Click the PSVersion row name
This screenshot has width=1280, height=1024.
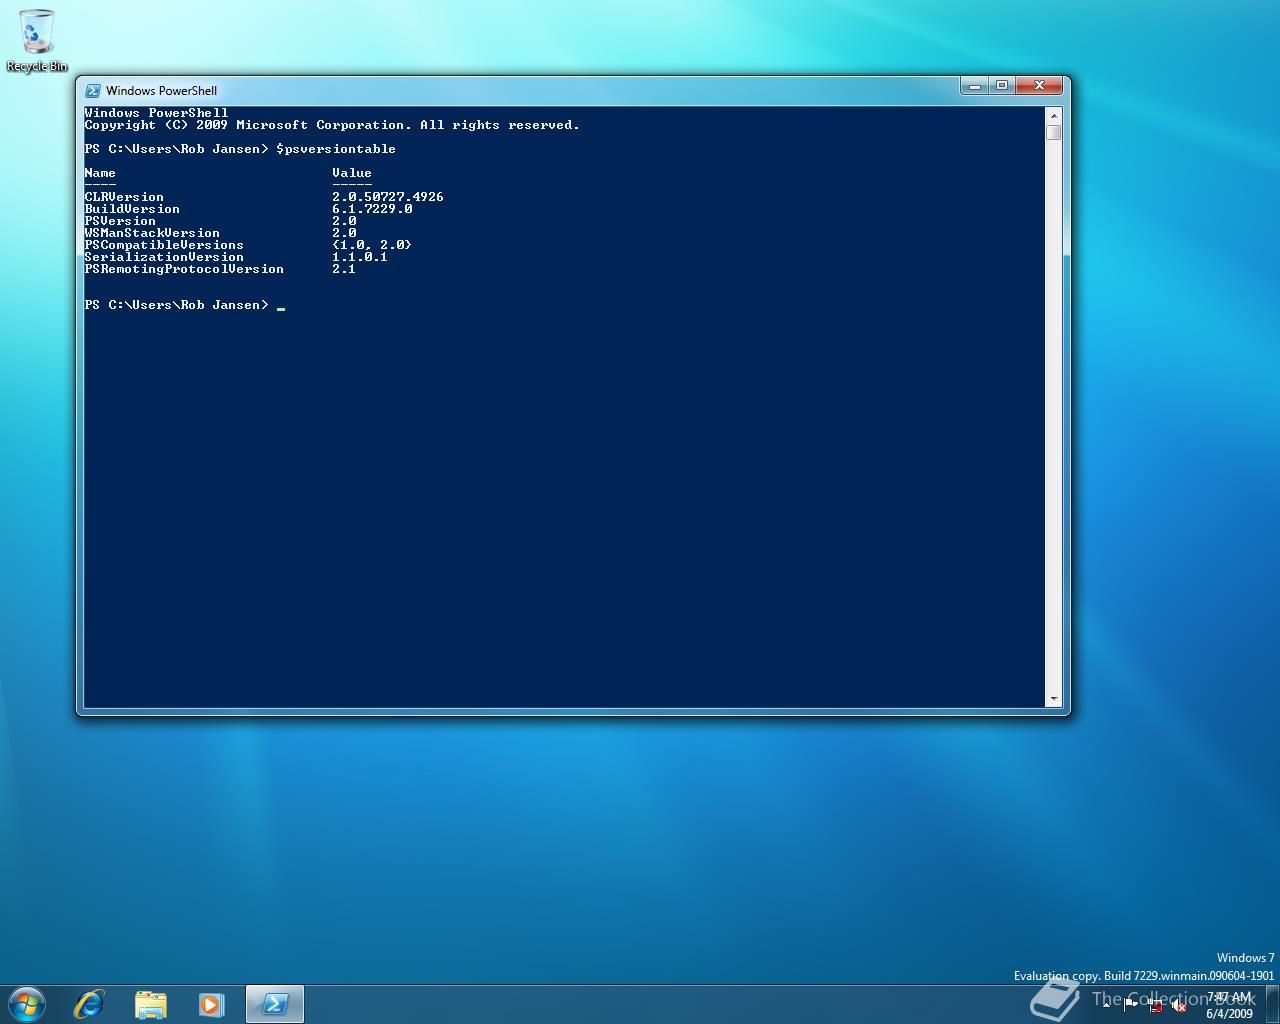tap(120, 221)
